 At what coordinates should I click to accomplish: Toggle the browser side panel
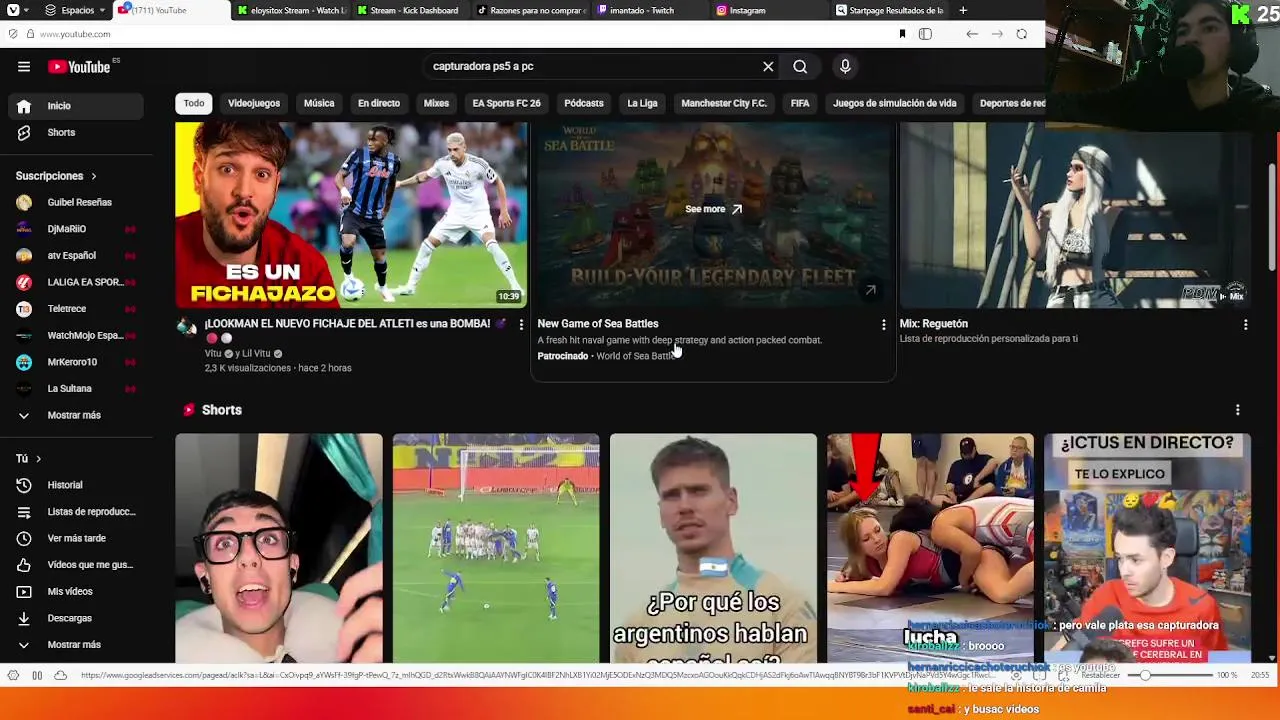(x=925, y=34)
